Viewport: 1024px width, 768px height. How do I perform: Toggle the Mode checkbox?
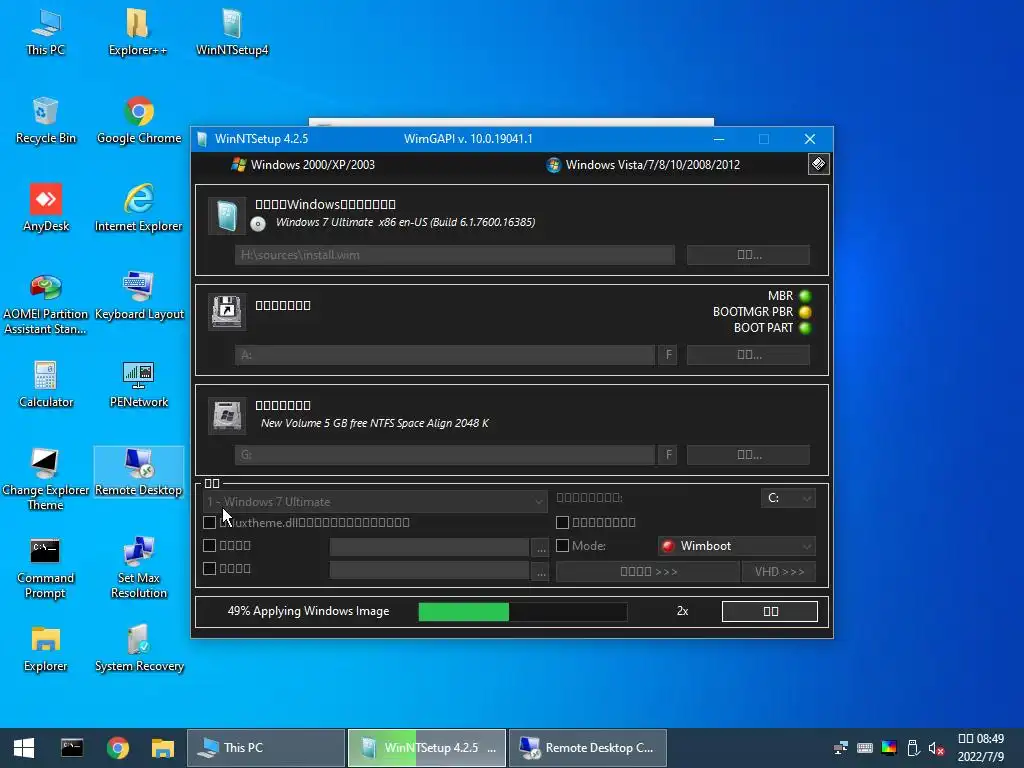562,545
